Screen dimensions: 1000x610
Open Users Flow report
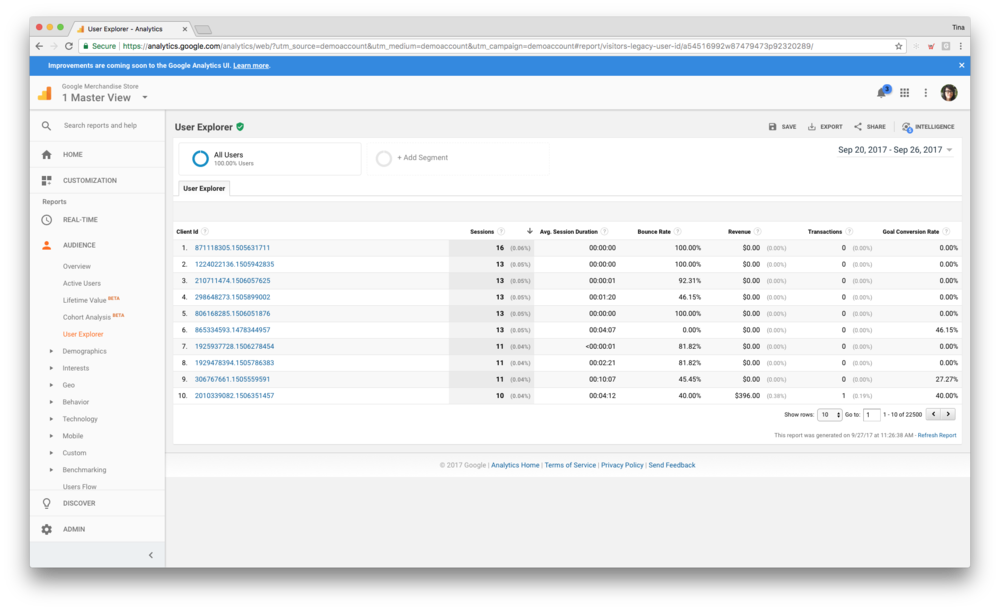coord(80,487)
